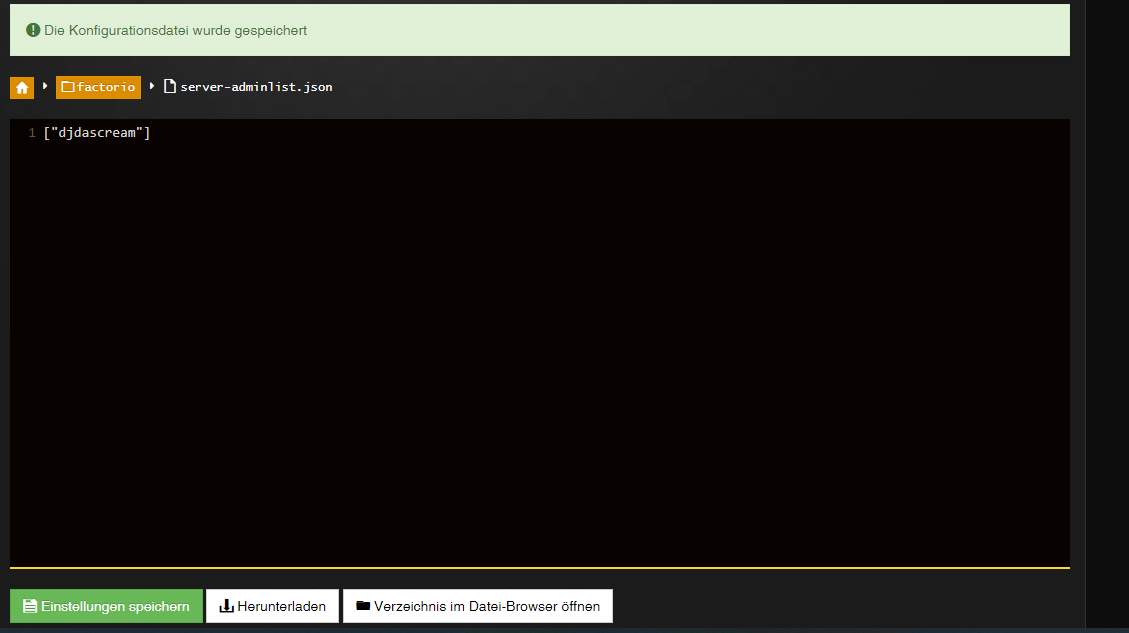Click the closing bracket after "djdascream"
1129x633 pixels.
click(x=147, y=133)
